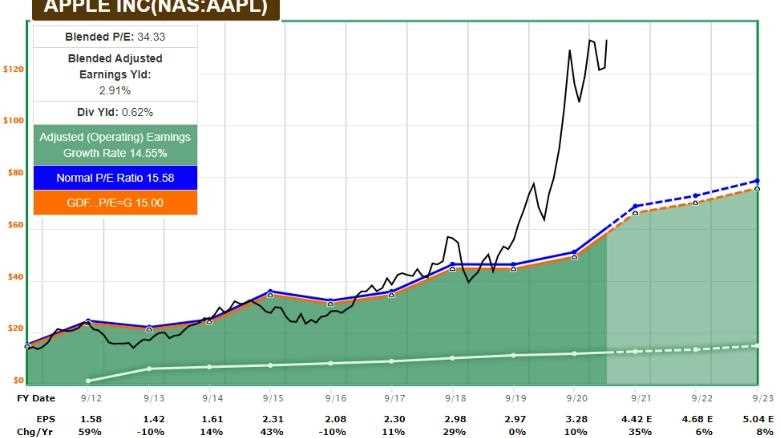Click the 9/21 blue dashed forecast data point

[635, 206]
